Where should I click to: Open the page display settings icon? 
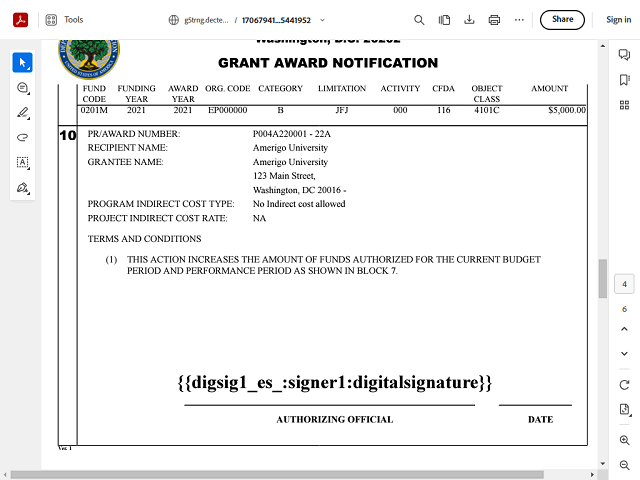[x=625, y=409]
